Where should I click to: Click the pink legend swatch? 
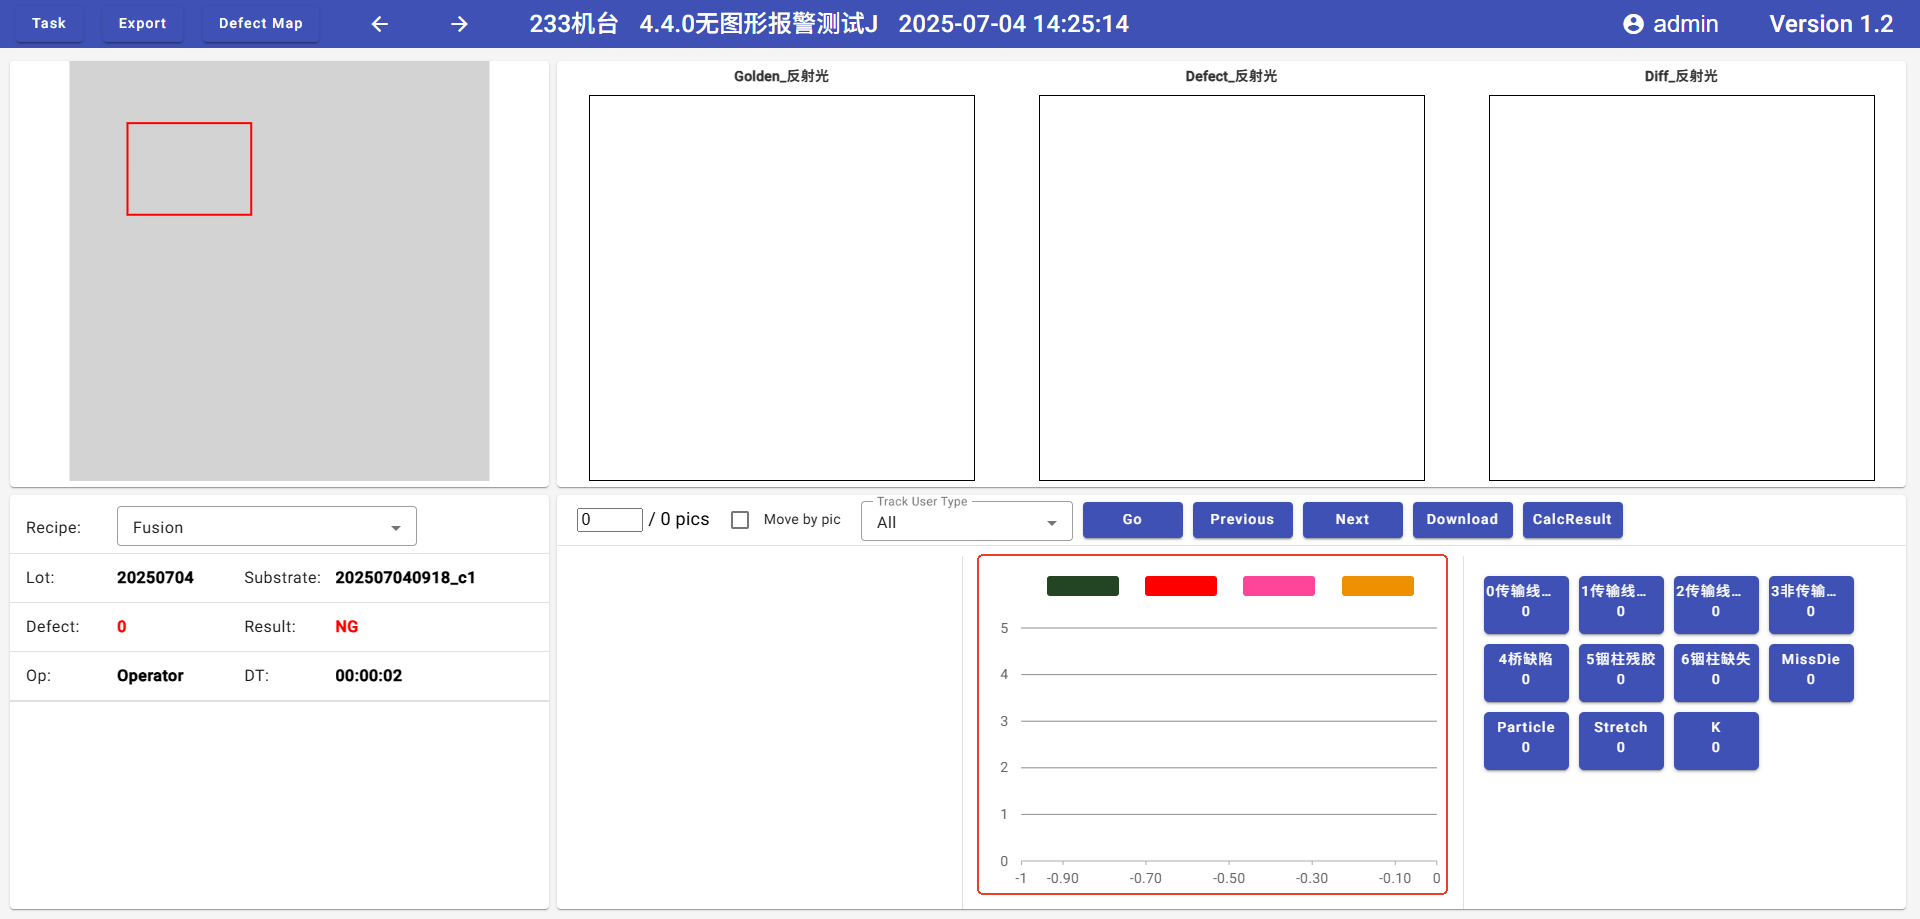(1279, 586)
